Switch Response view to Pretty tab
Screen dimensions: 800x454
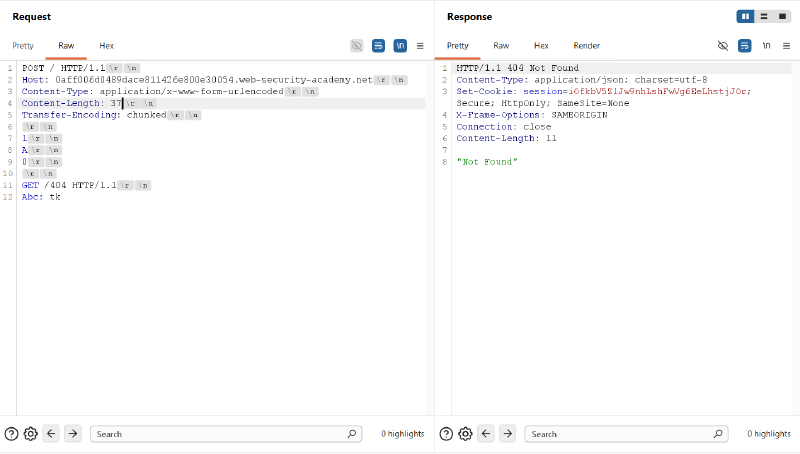458,46
